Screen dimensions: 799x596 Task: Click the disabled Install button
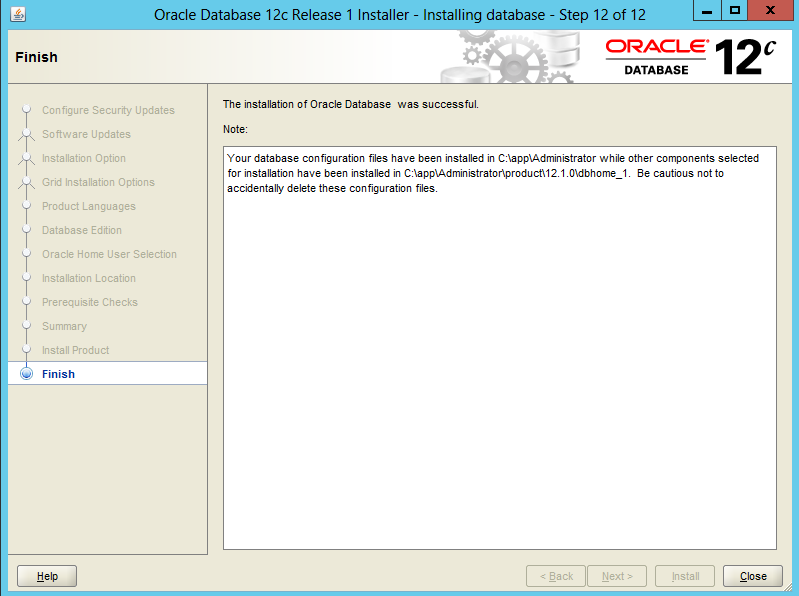(685, 576)
